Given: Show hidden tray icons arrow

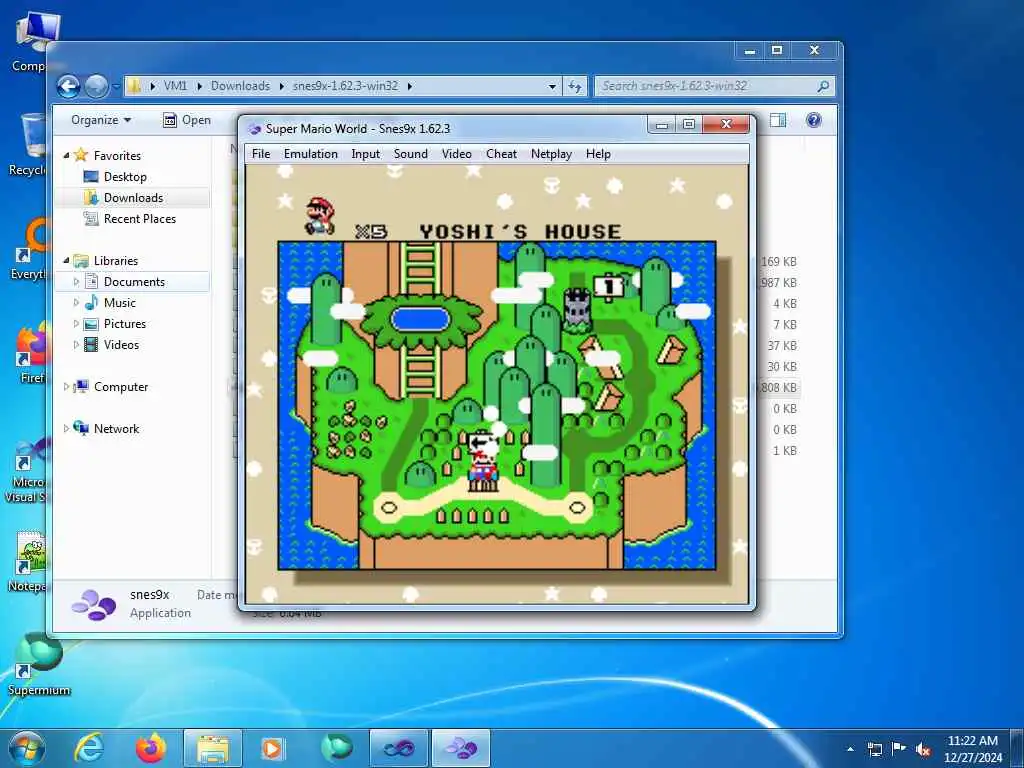Looking at the screenshot, I should (x=850, y=749).
